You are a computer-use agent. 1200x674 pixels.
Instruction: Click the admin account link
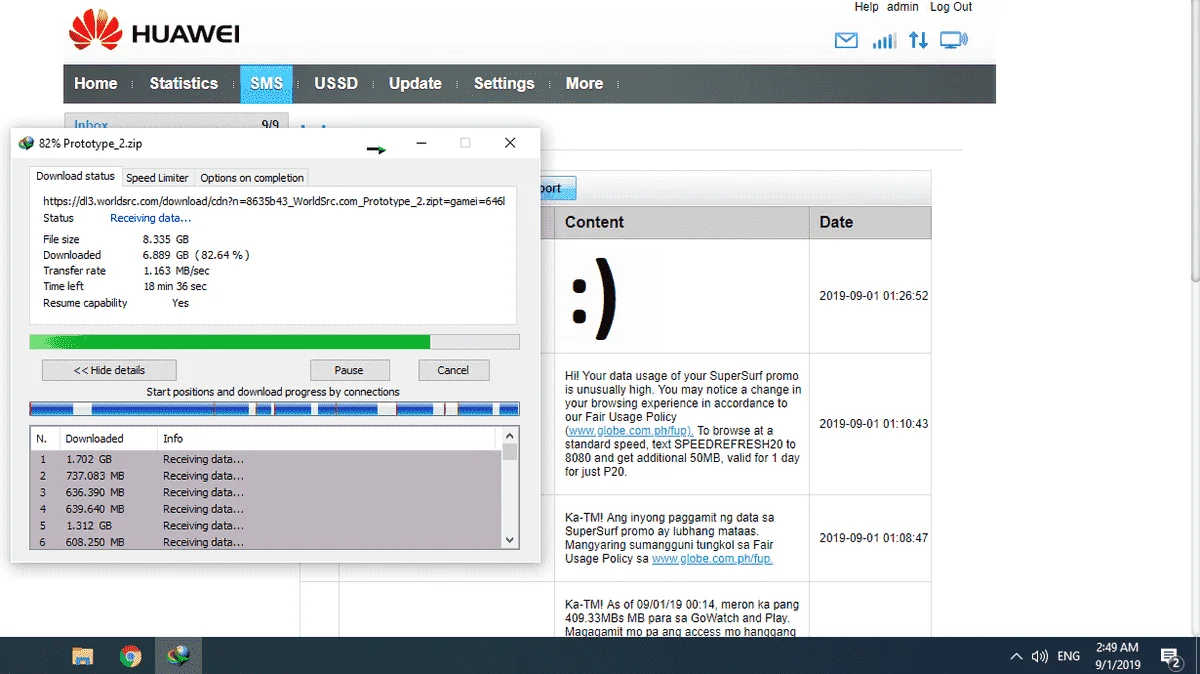tap(903, 7)
